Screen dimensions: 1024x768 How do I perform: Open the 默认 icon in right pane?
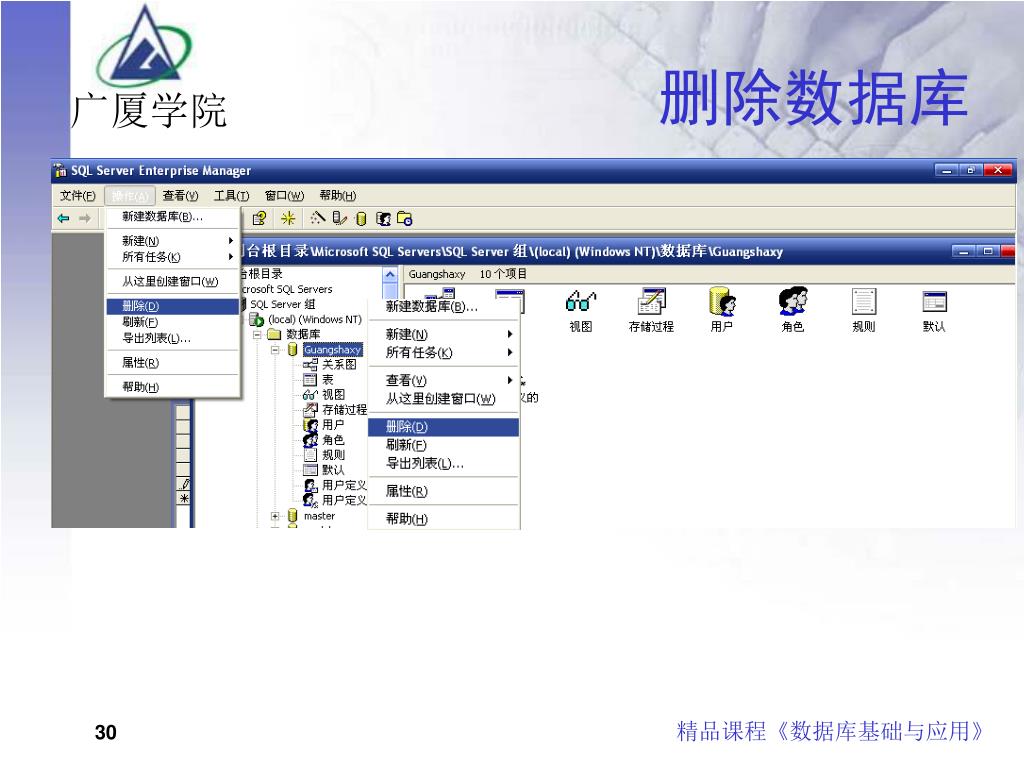tap(935, 311)
